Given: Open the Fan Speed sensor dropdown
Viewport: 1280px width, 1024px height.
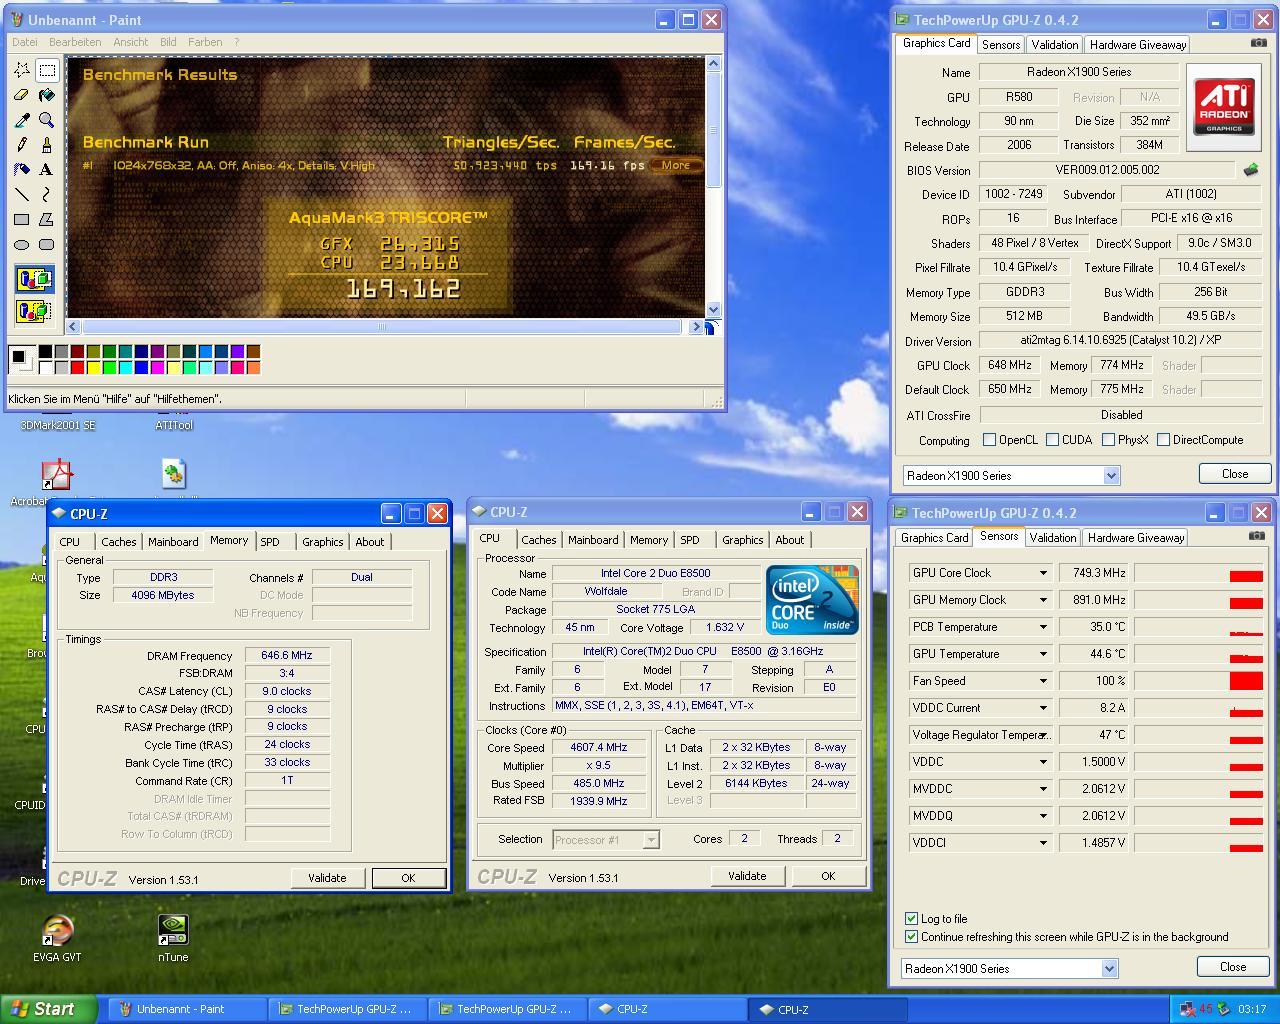Looking at the screenshot, I should (1043, 681).
